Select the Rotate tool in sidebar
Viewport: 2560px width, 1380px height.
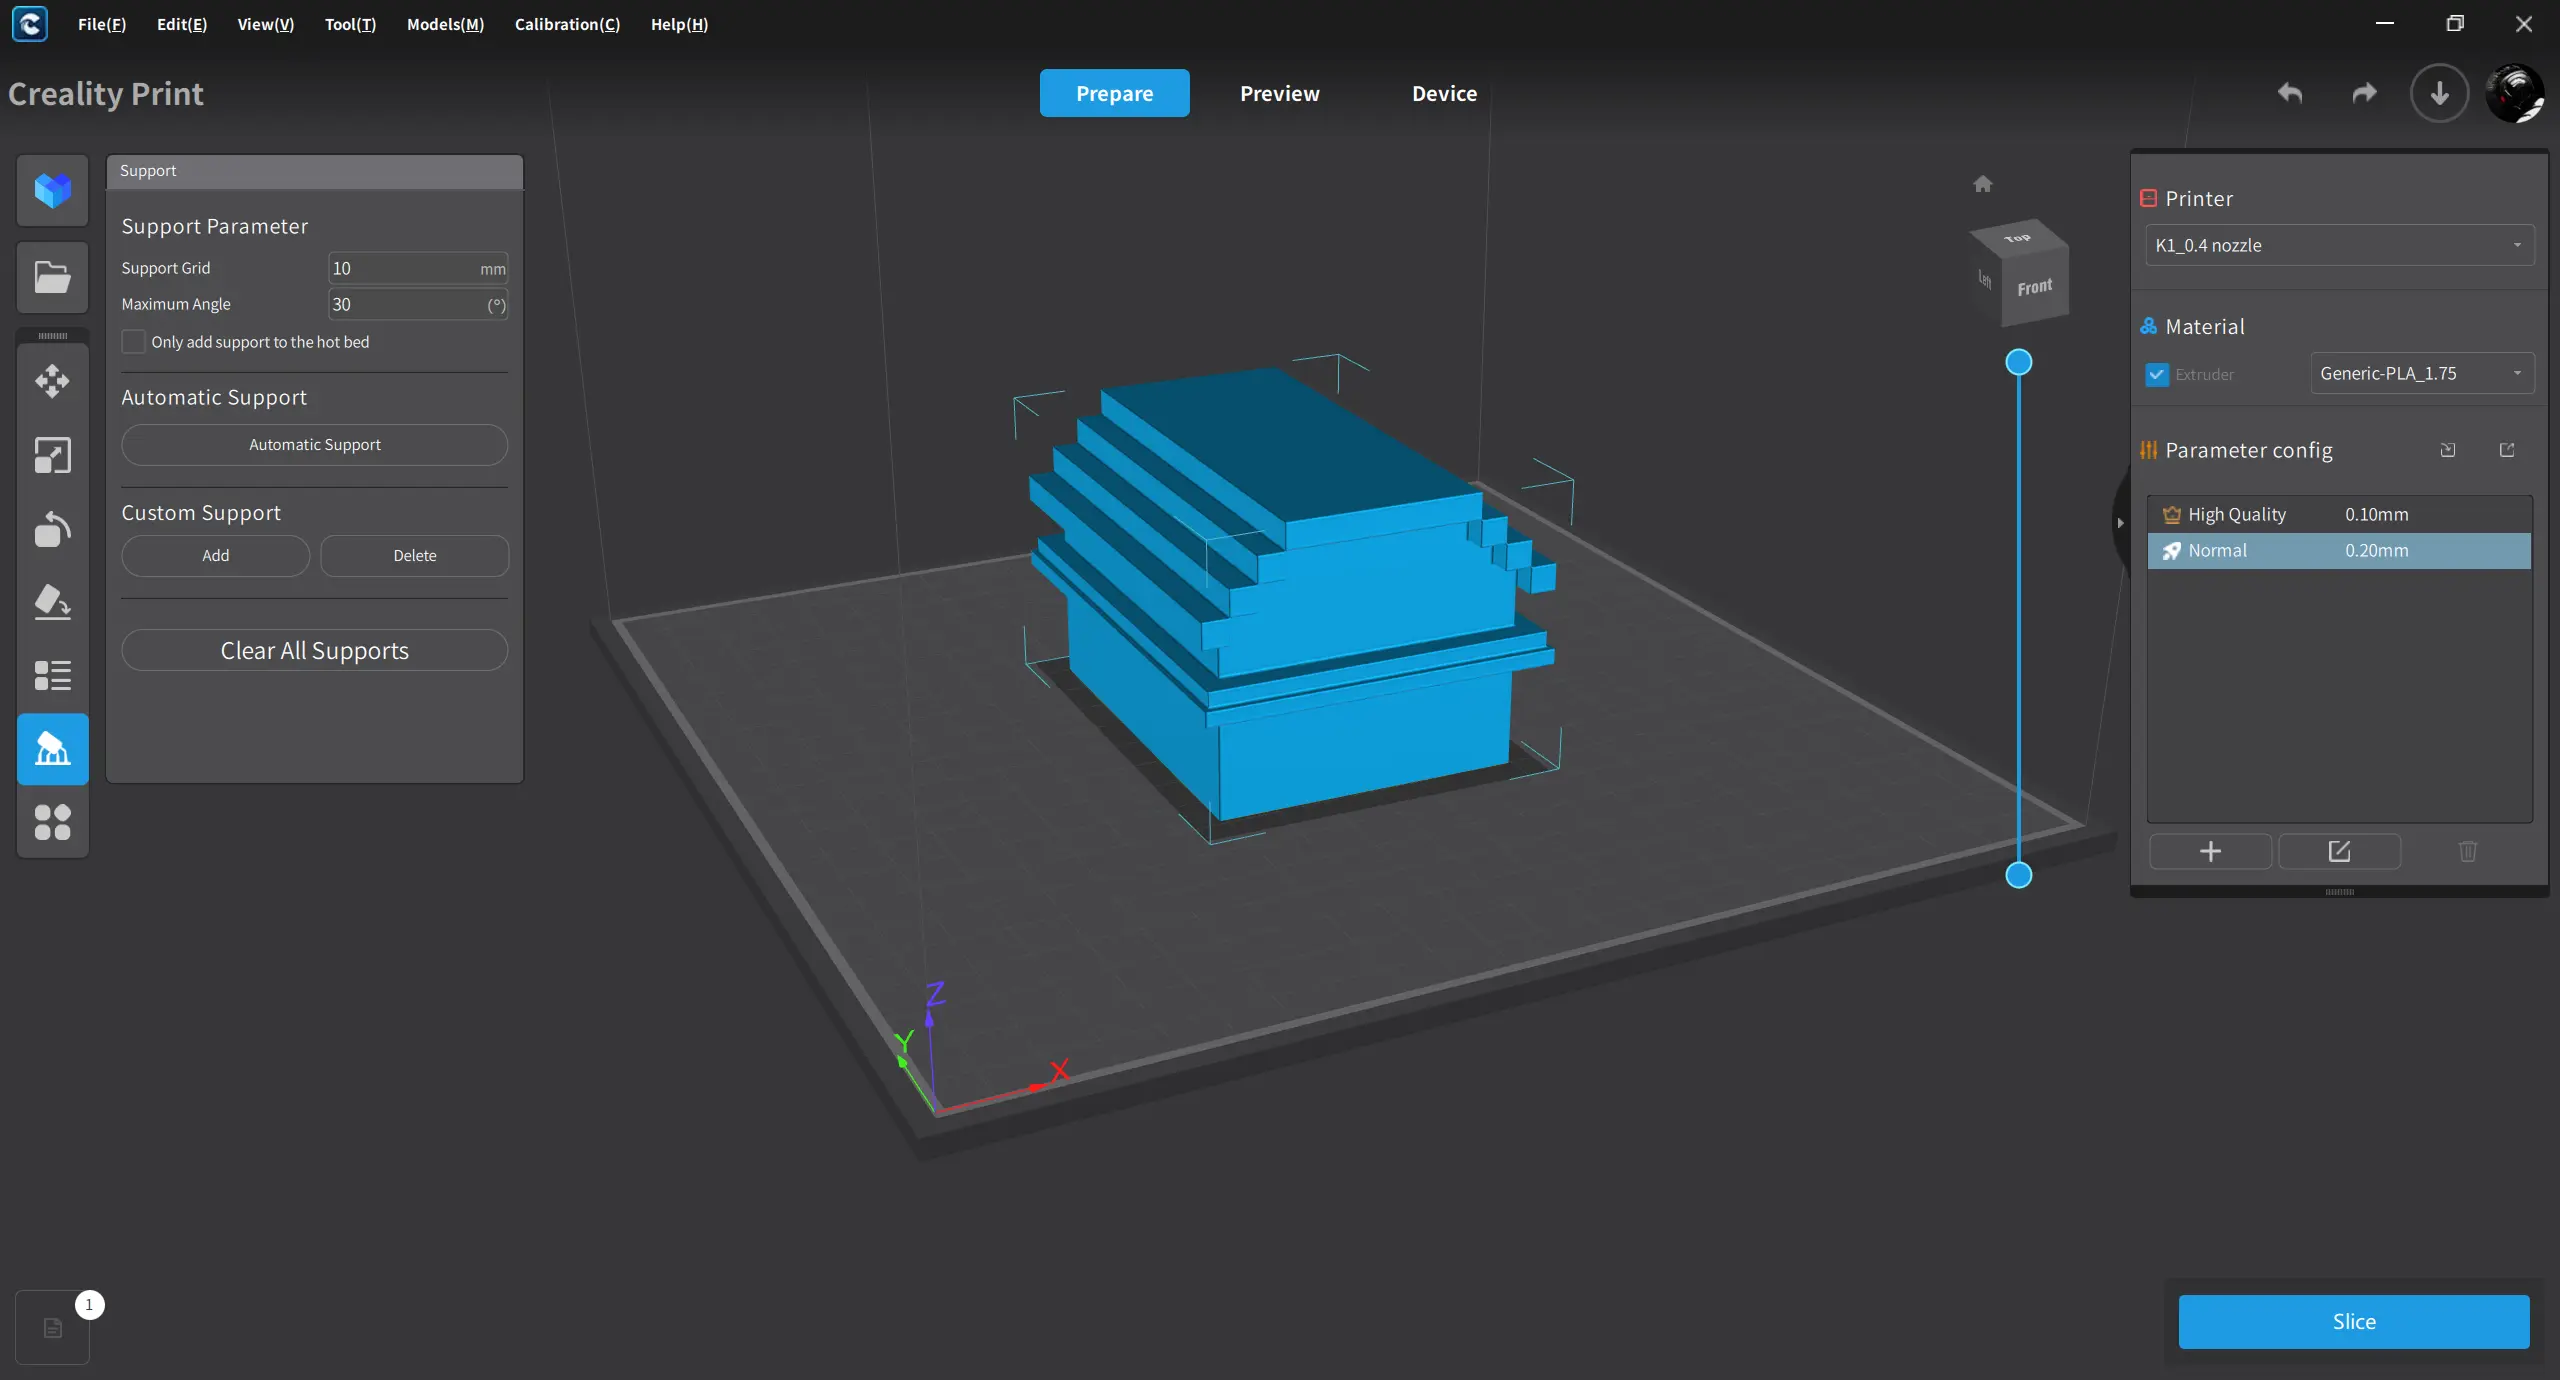tap(53, 528)
